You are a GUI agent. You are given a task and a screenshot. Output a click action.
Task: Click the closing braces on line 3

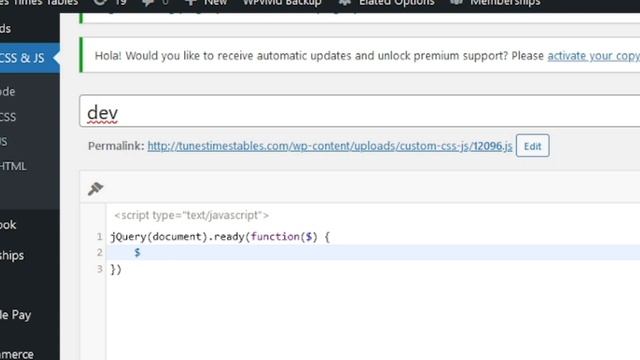(116, 269)
